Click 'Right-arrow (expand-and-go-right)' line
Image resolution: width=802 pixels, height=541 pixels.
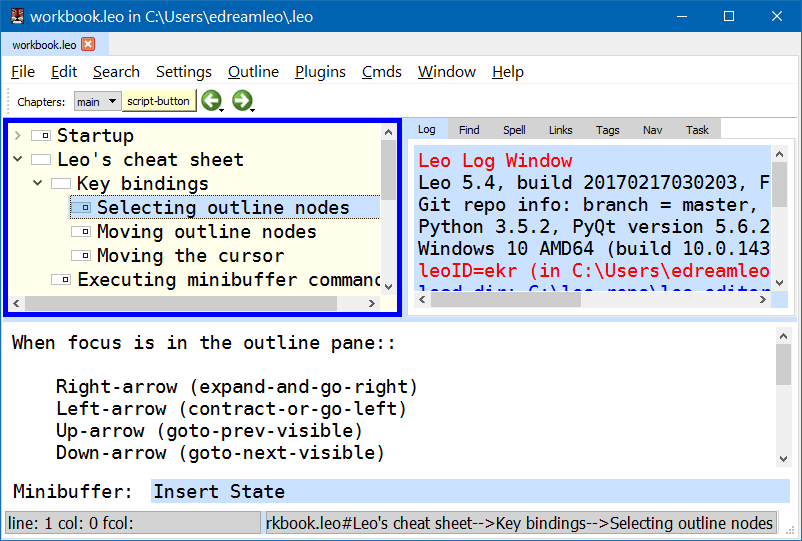click(x=237, y=387)
